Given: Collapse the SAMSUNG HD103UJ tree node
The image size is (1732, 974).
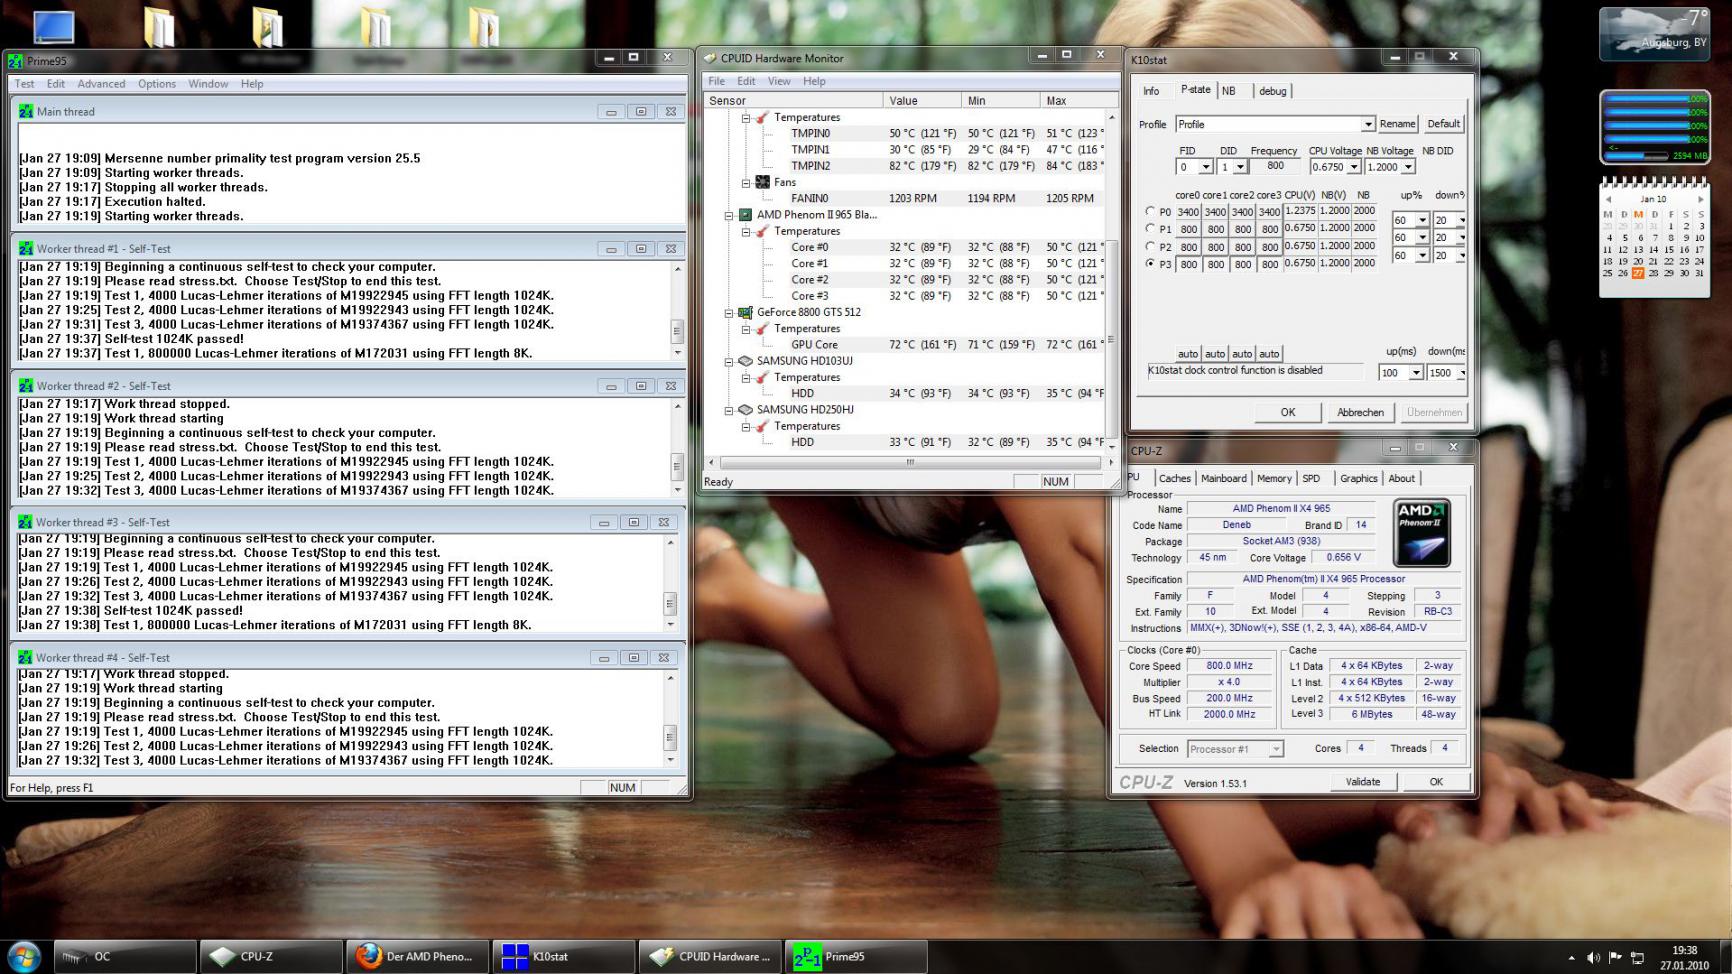Looking at the screenshot, I should tap(729, 361).
